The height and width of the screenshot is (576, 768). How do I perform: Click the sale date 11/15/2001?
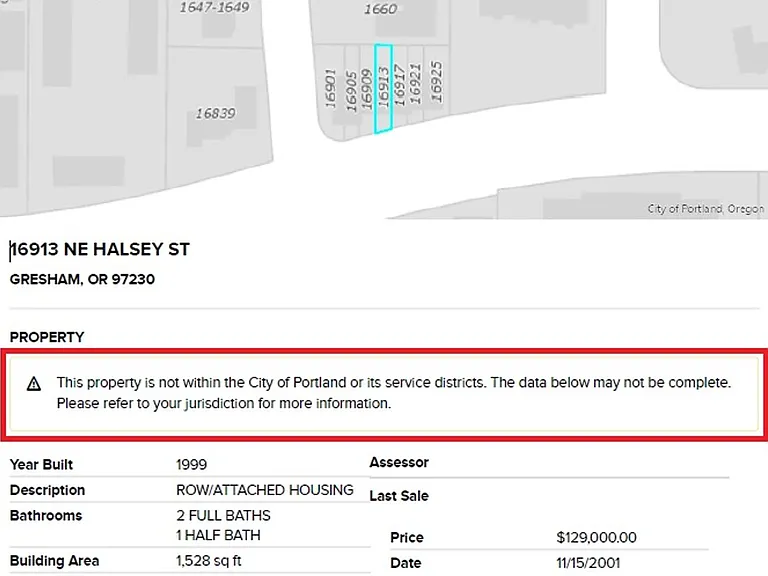[x=588, y=563]
